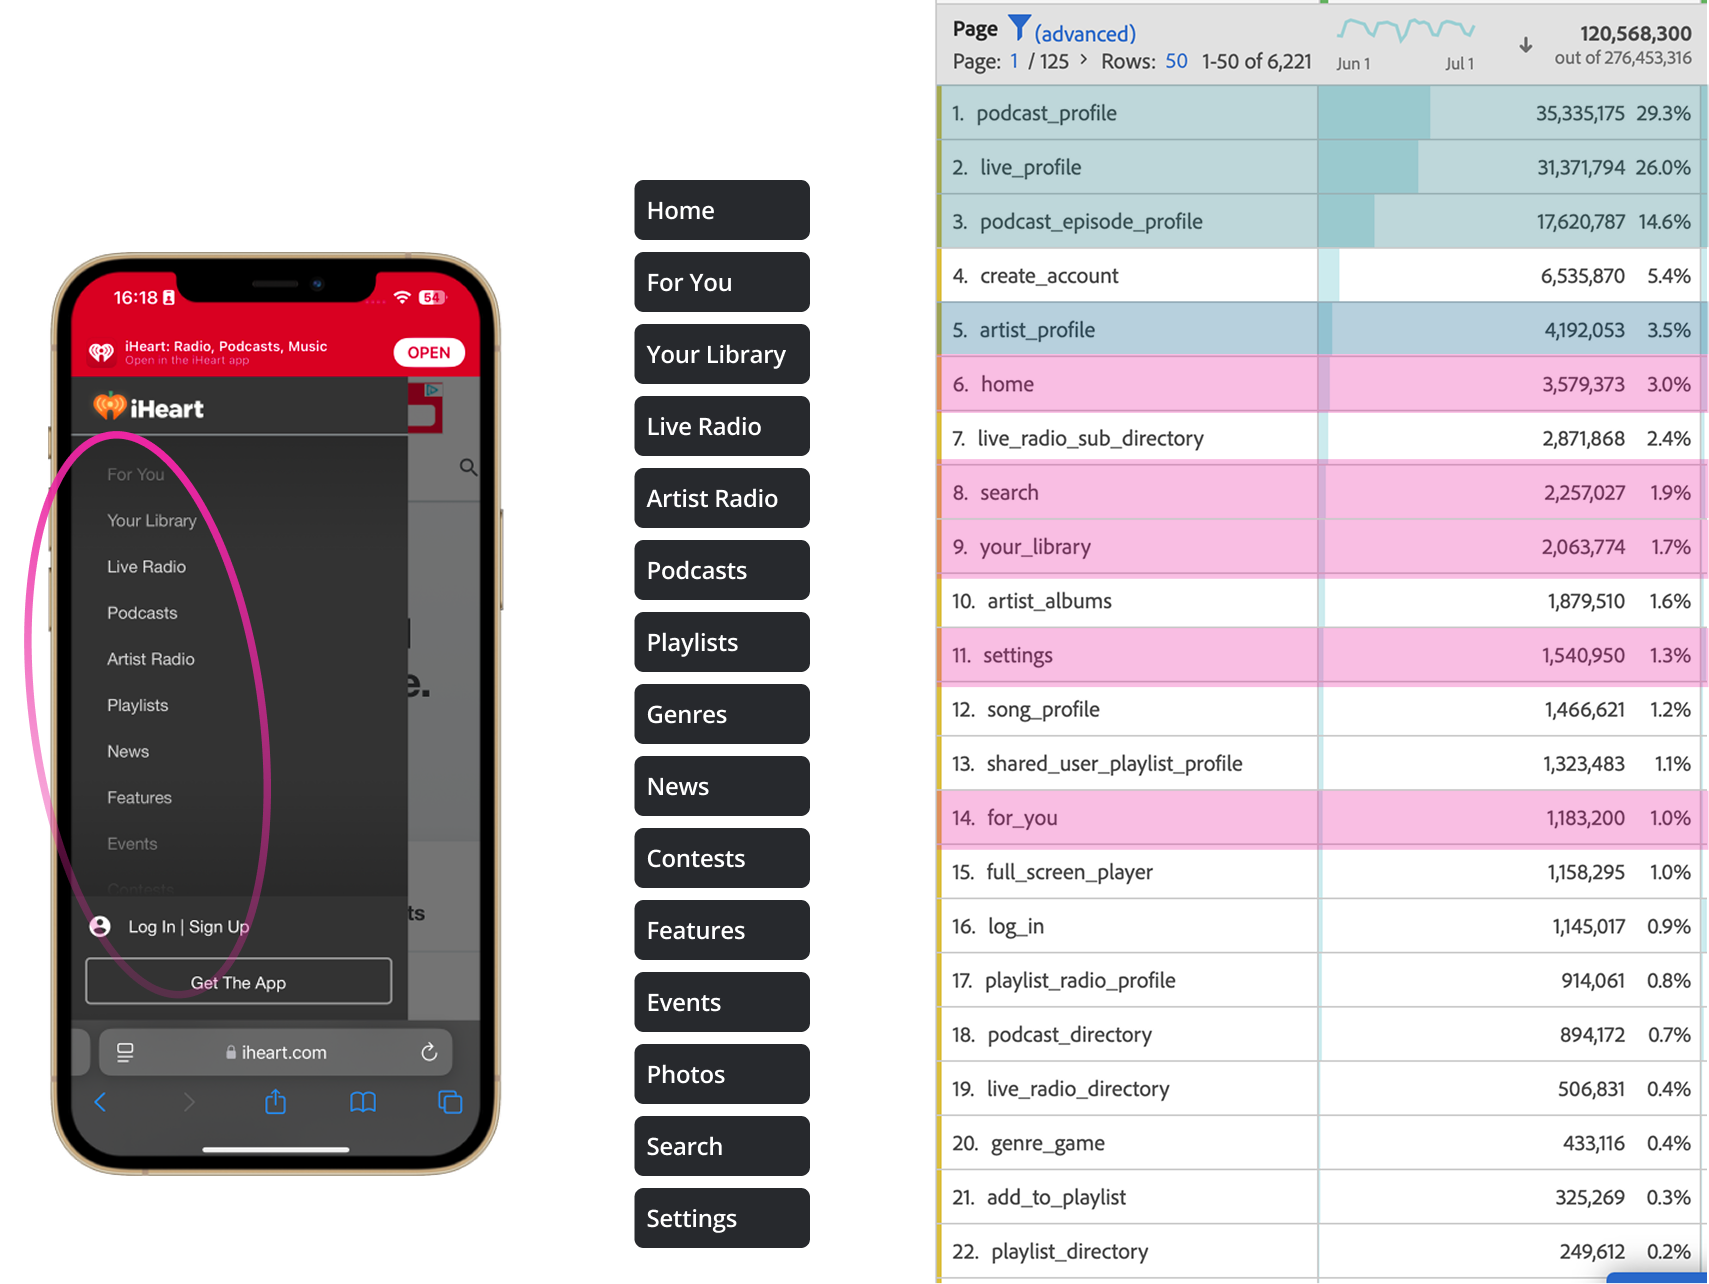The height and width of the screenshot is (1284, 1709).
Task: Click the dark For You label button
Action: pyautogui.click(x=722, y=282)
